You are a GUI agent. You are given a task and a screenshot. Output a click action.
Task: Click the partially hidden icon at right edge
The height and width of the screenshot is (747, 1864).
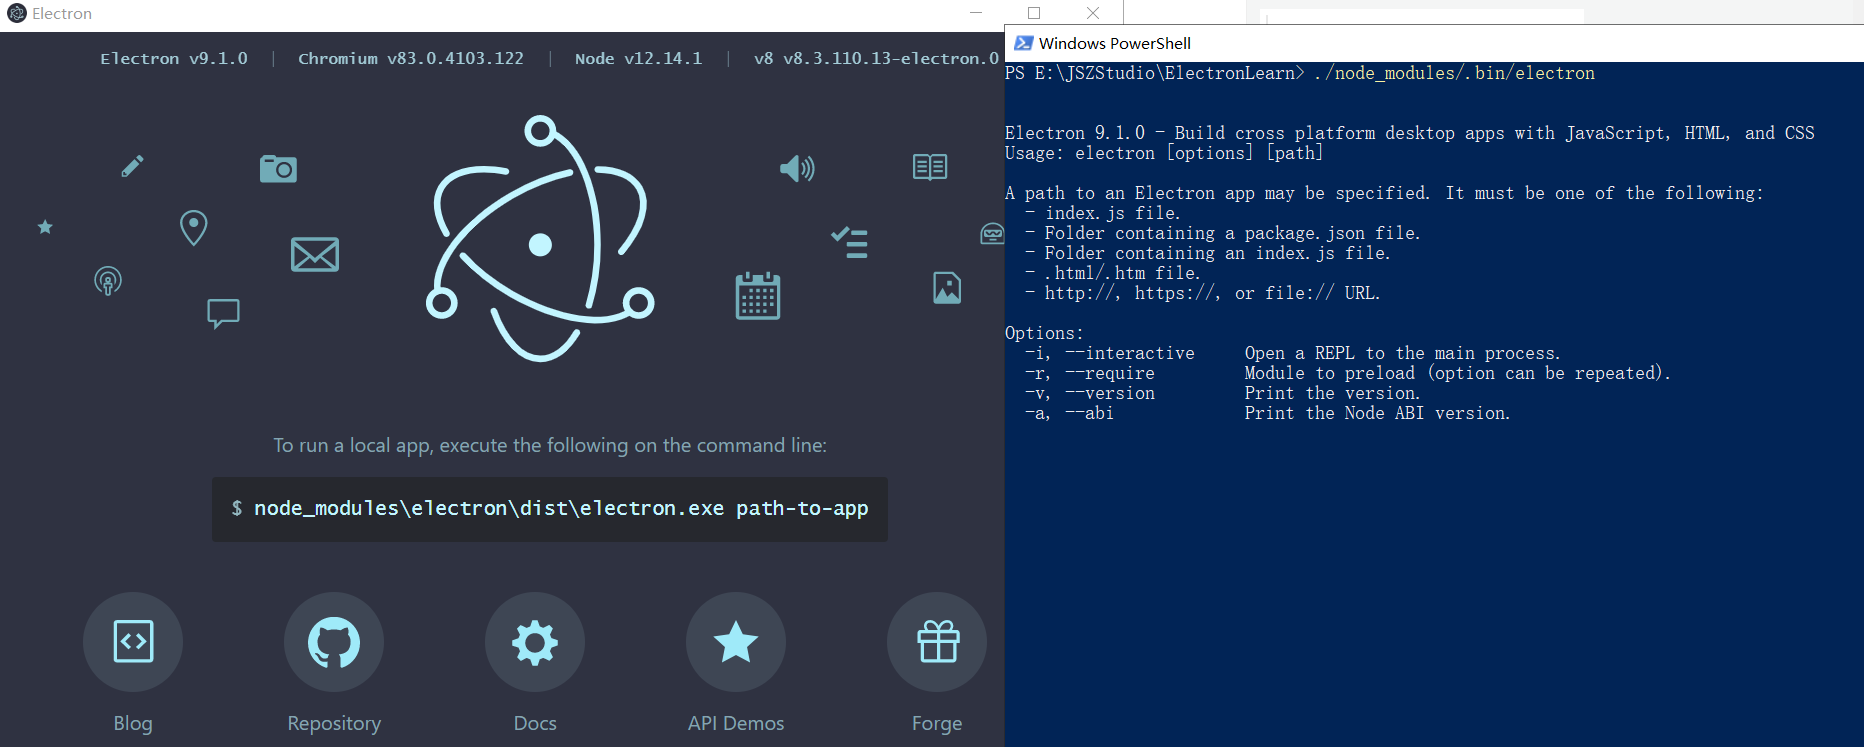992,234
